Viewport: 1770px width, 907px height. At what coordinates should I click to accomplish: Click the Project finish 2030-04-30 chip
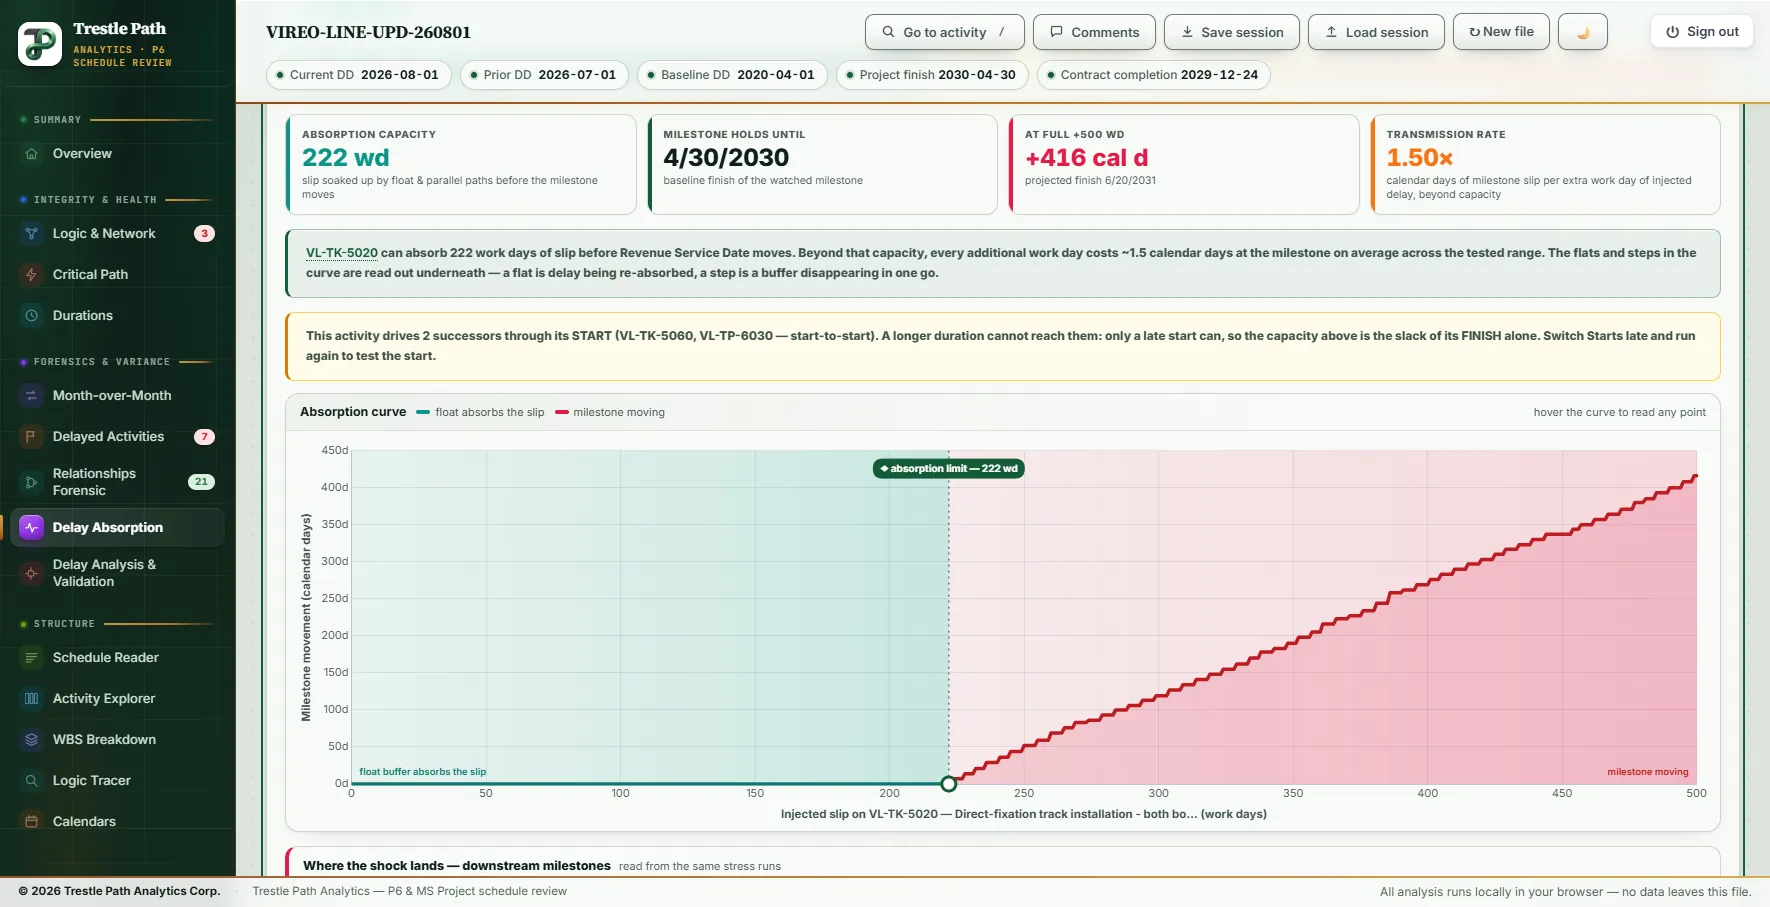[932, 75]
